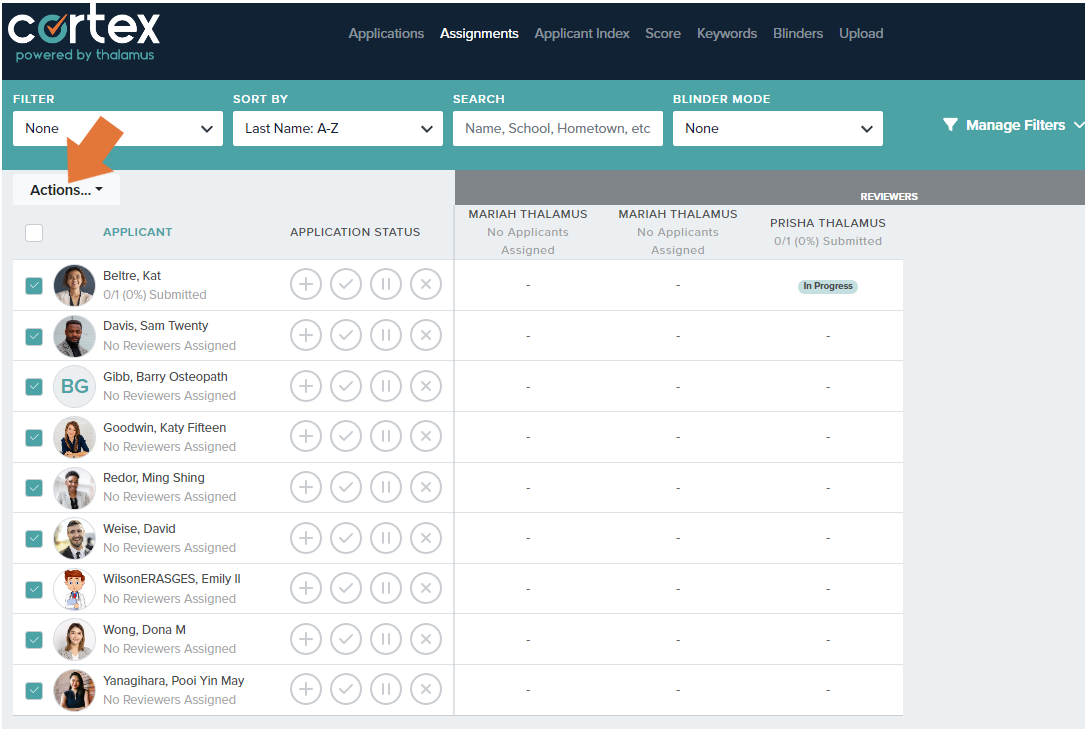
Task: Toggle off Pooi Yin May Yanagihara's row checkbox
Action: [x=34, y=690]
